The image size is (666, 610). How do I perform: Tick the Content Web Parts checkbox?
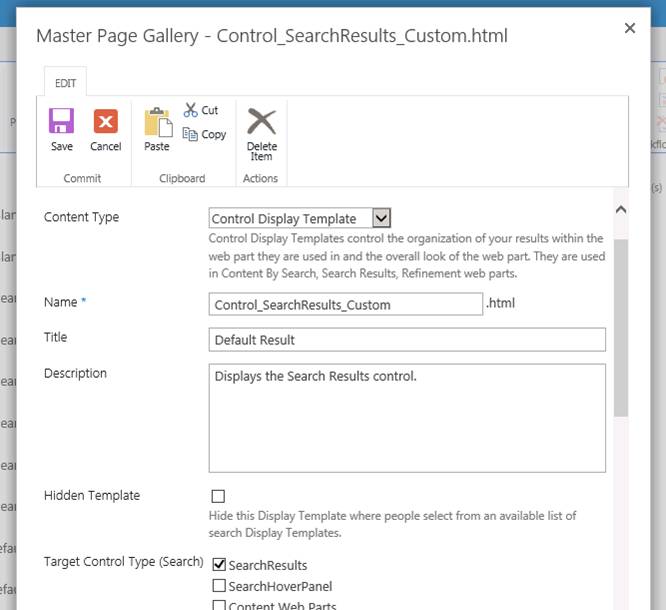coord(219,605)
